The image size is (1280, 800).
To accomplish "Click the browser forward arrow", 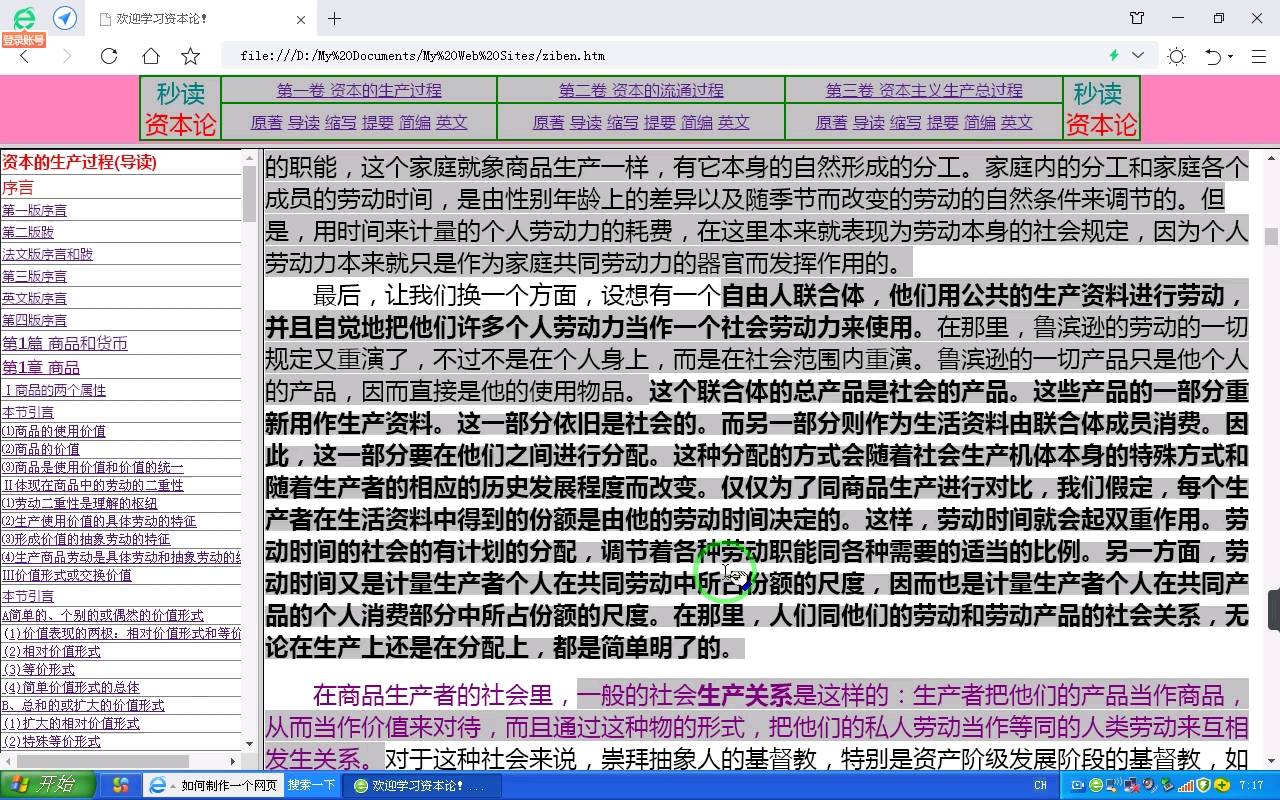I will pyautogui.click(x=67, y=56).
